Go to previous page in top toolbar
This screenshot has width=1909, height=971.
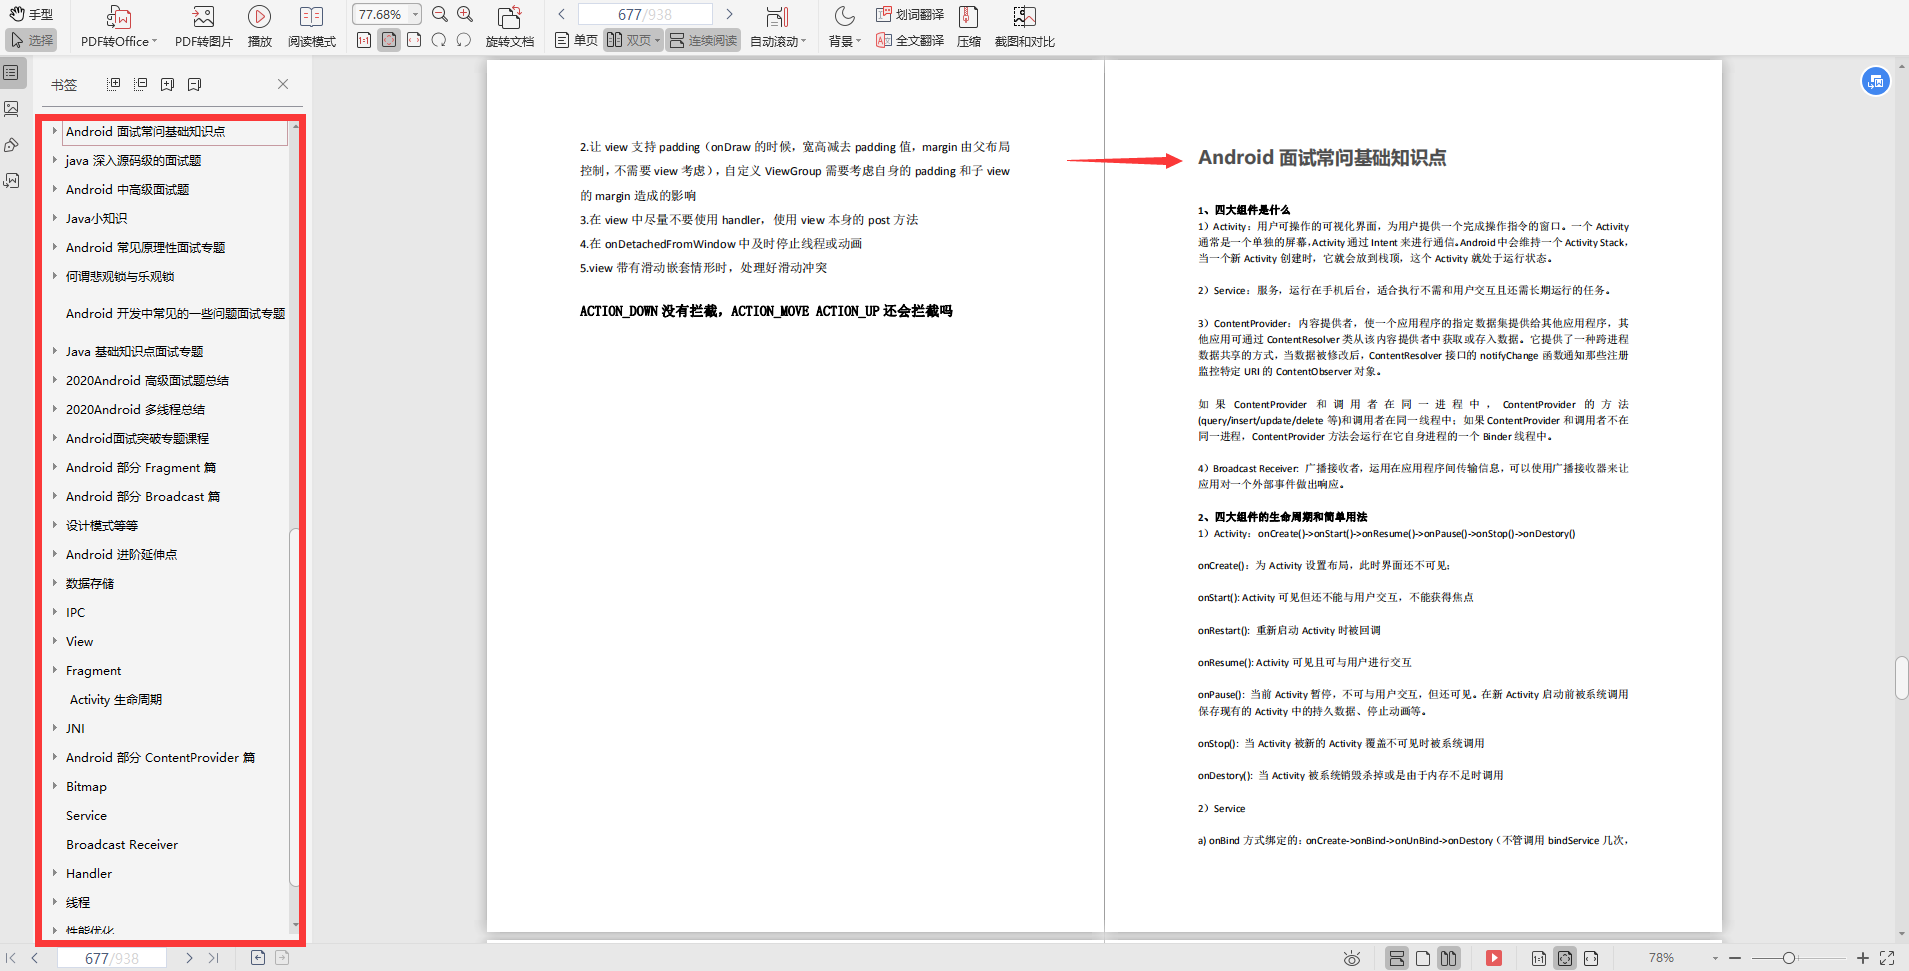[562, 14]
